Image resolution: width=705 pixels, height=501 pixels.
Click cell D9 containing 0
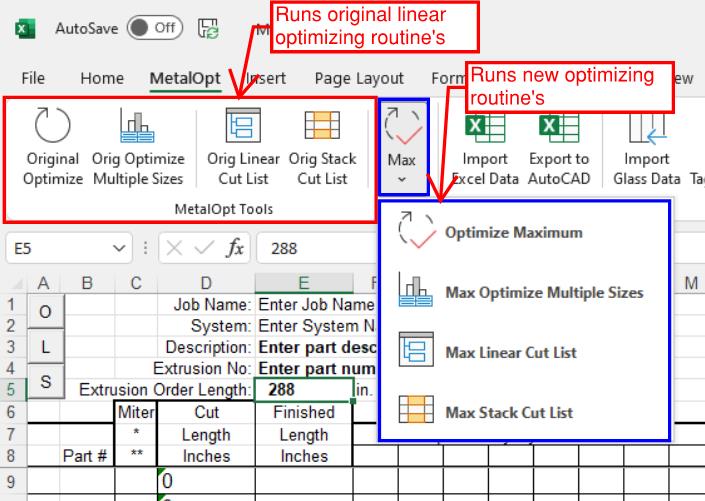206,481
